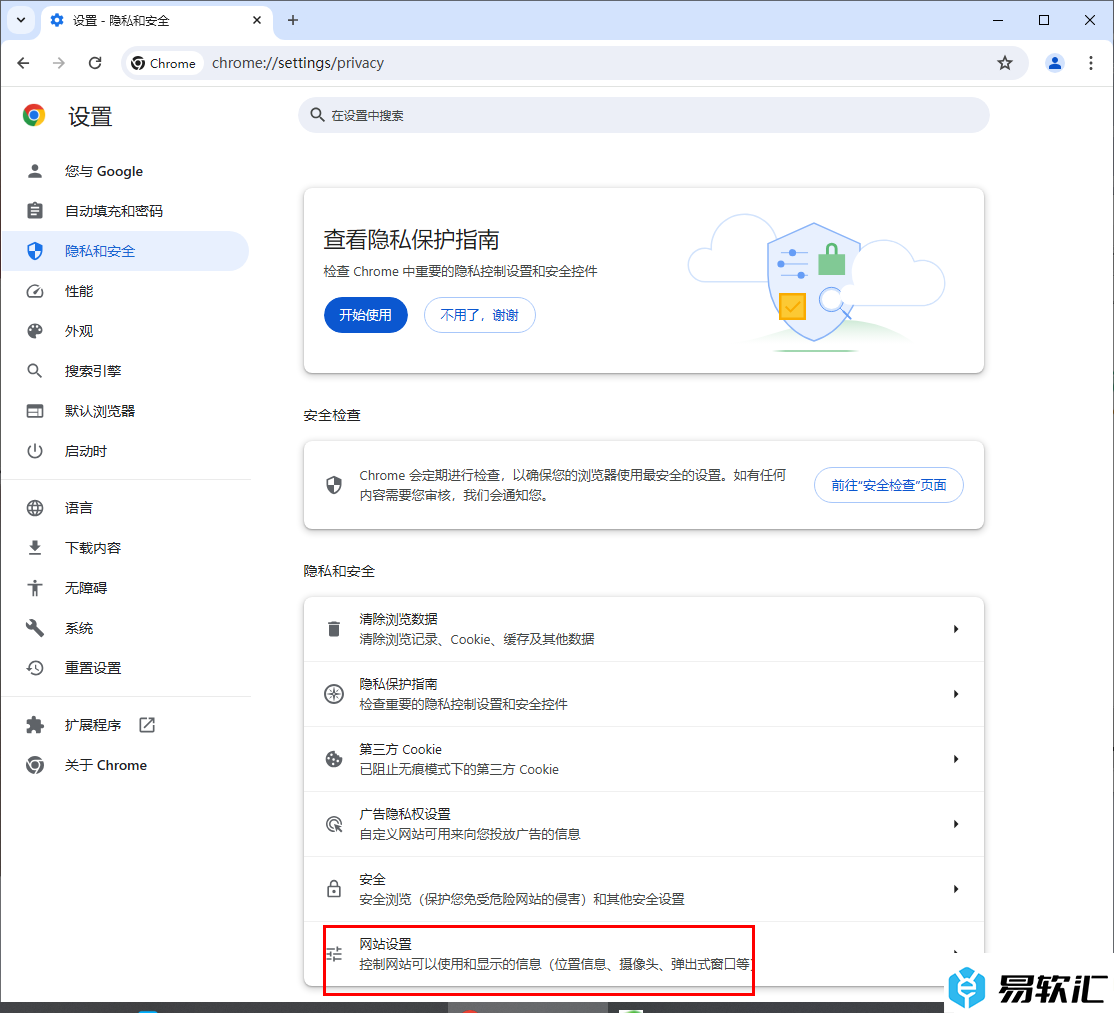The width and height of the screenshot is (1114, 1013).
Task: Click the magnifier icon in settings search
Action: (318, 115)
